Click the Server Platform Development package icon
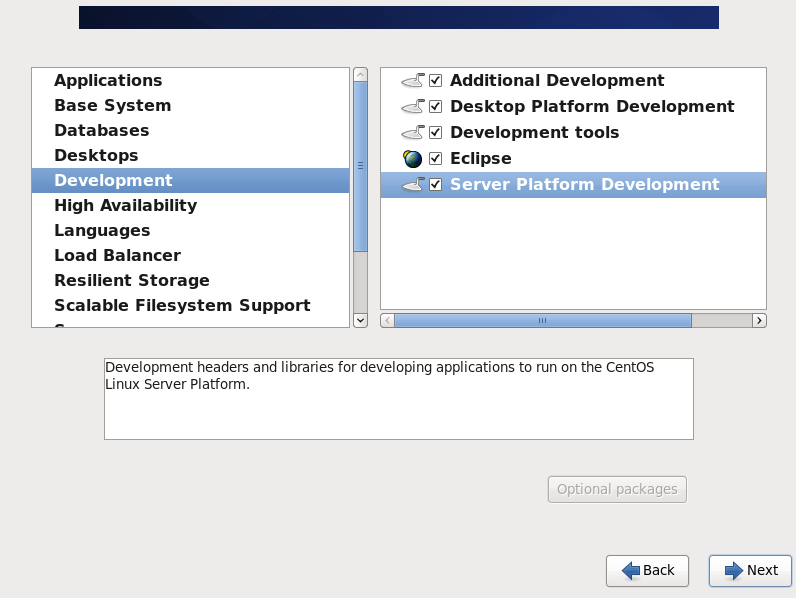 pyautogui.click(x=412, y=185)
